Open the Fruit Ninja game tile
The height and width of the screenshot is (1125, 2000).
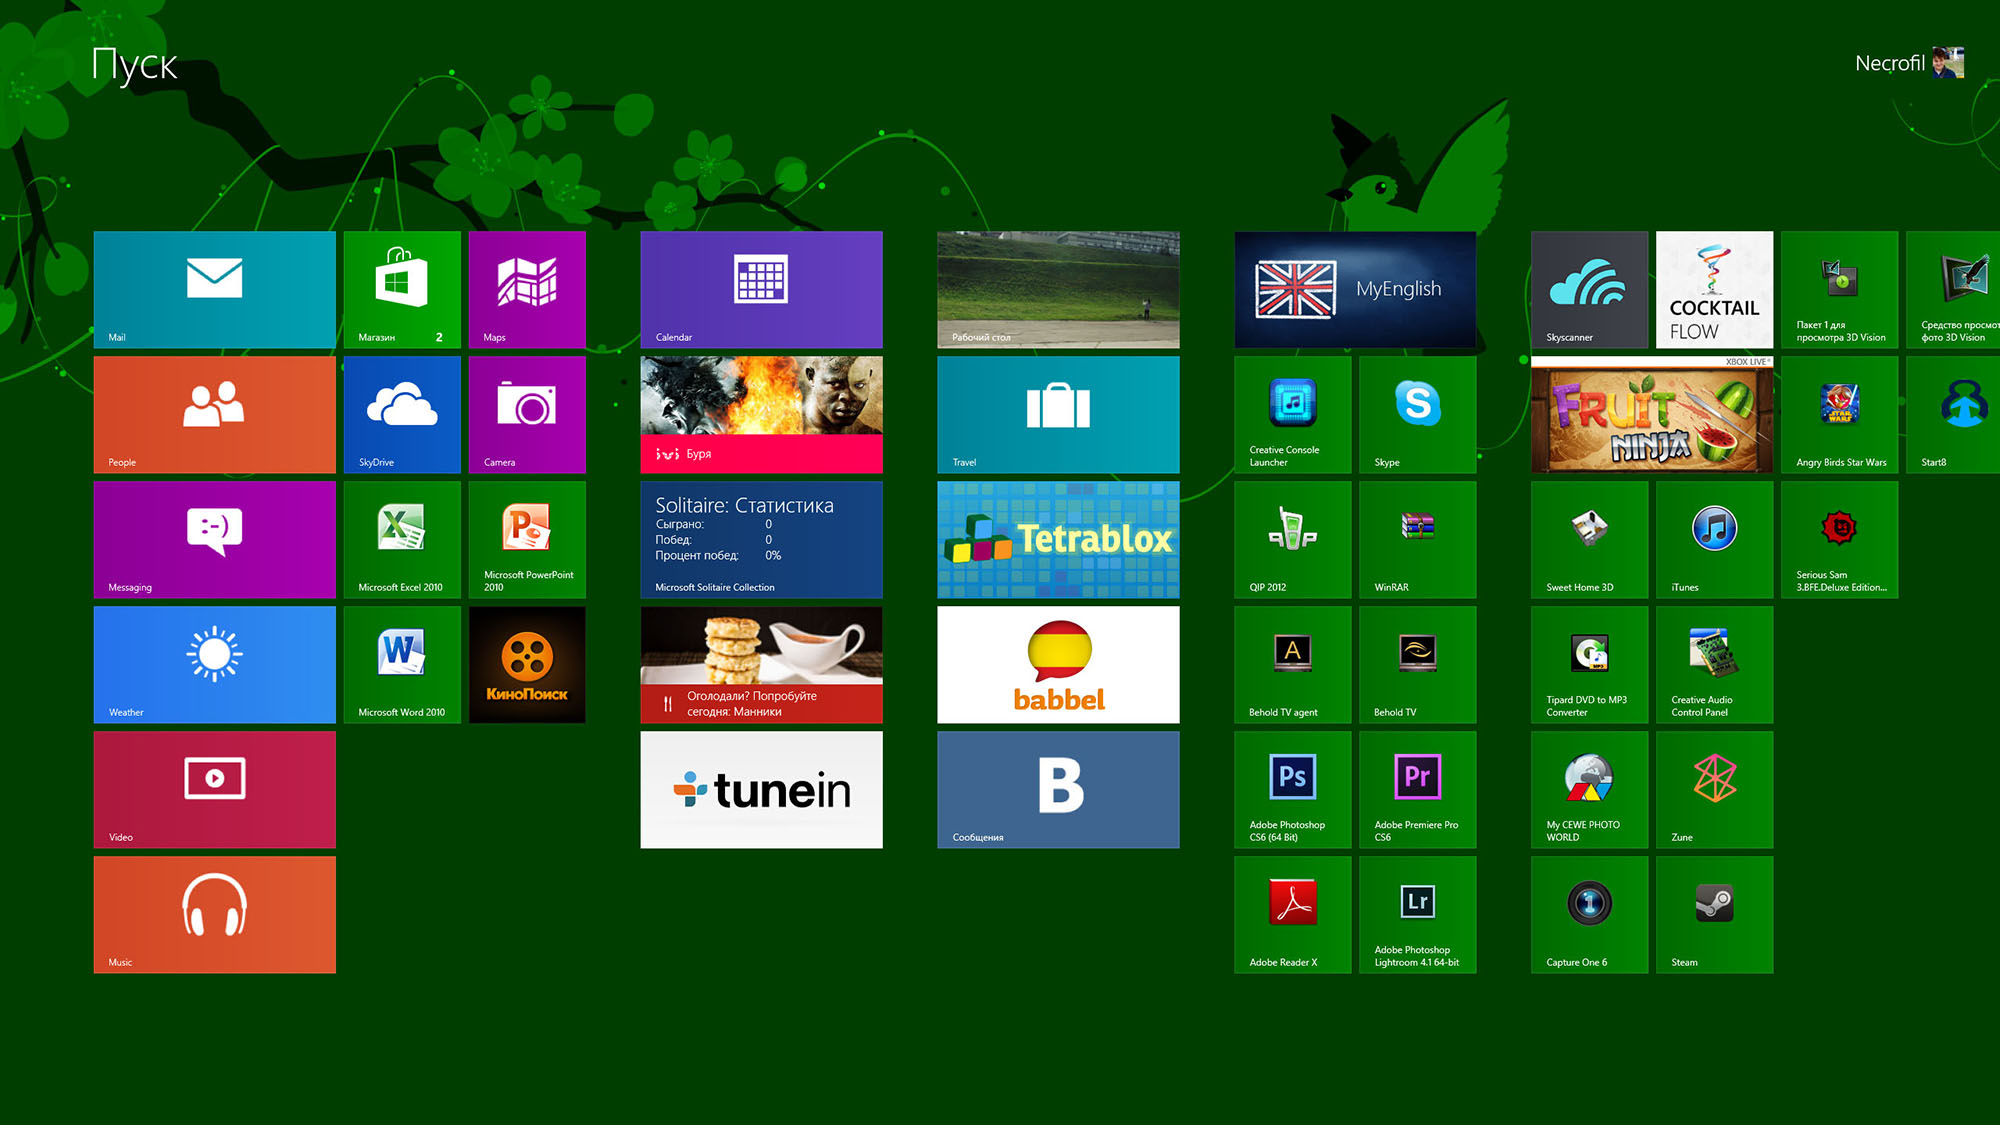pyautogui.click(x=1651, y=414)
